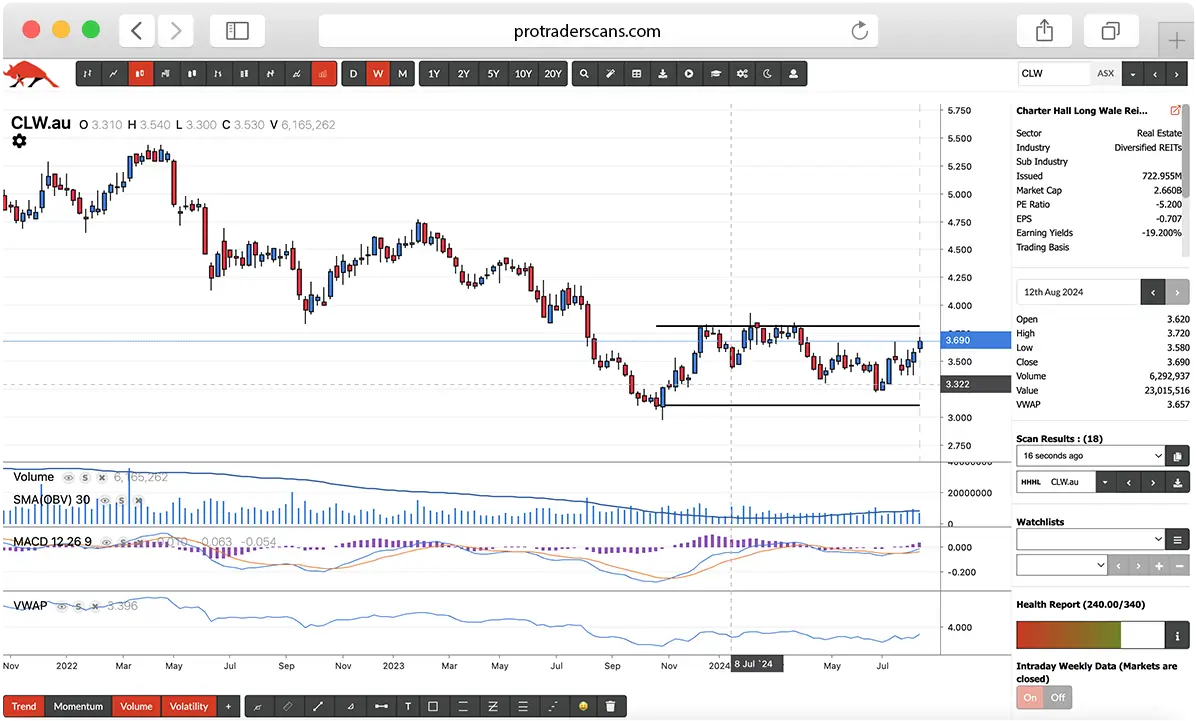The image size is (1196, 721).
Task: Show Health Report info
Action: pyautogui.click(x=1177, y=636)
